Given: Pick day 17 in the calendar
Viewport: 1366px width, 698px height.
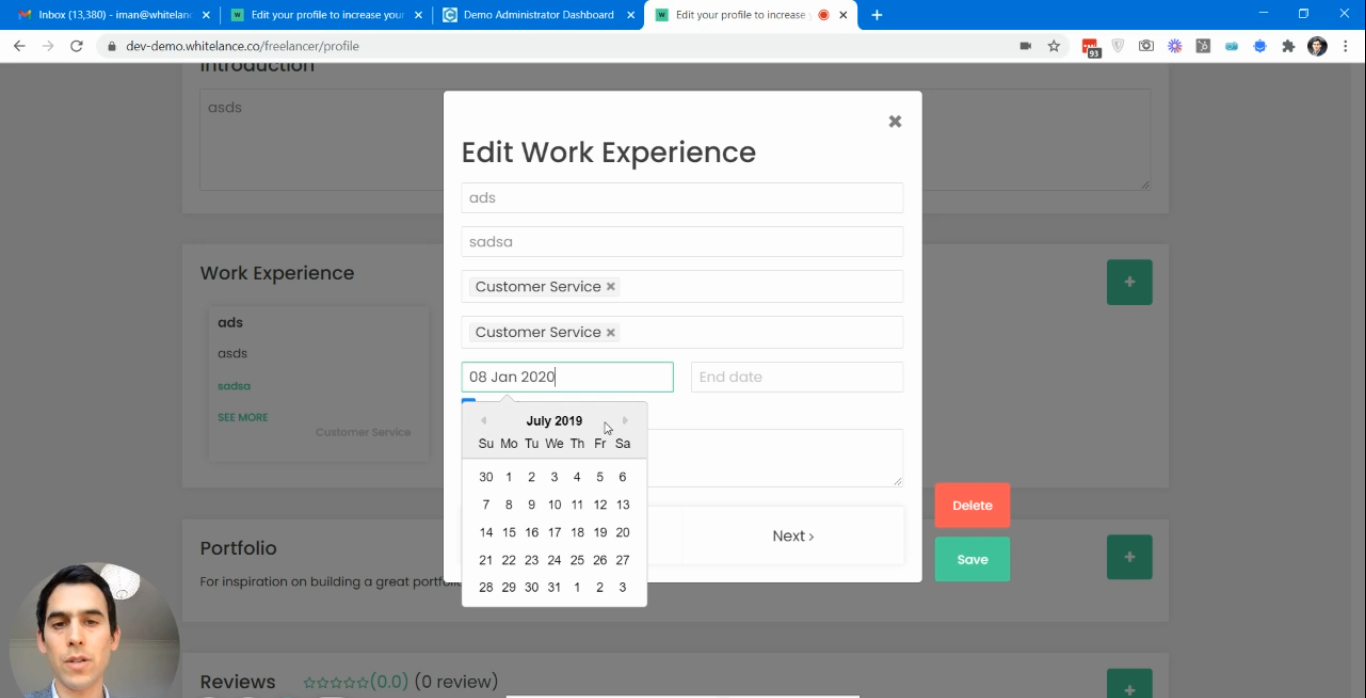Looking at the screenshot, I should click(x=554, y=533).
